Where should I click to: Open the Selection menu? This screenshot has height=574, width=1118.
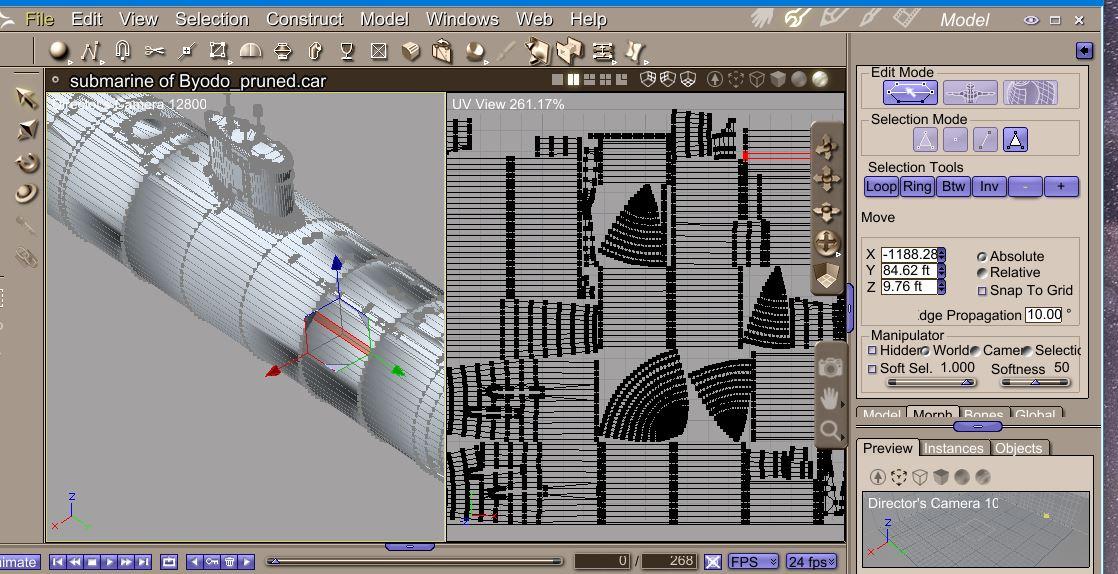click(x=212, y=19)
